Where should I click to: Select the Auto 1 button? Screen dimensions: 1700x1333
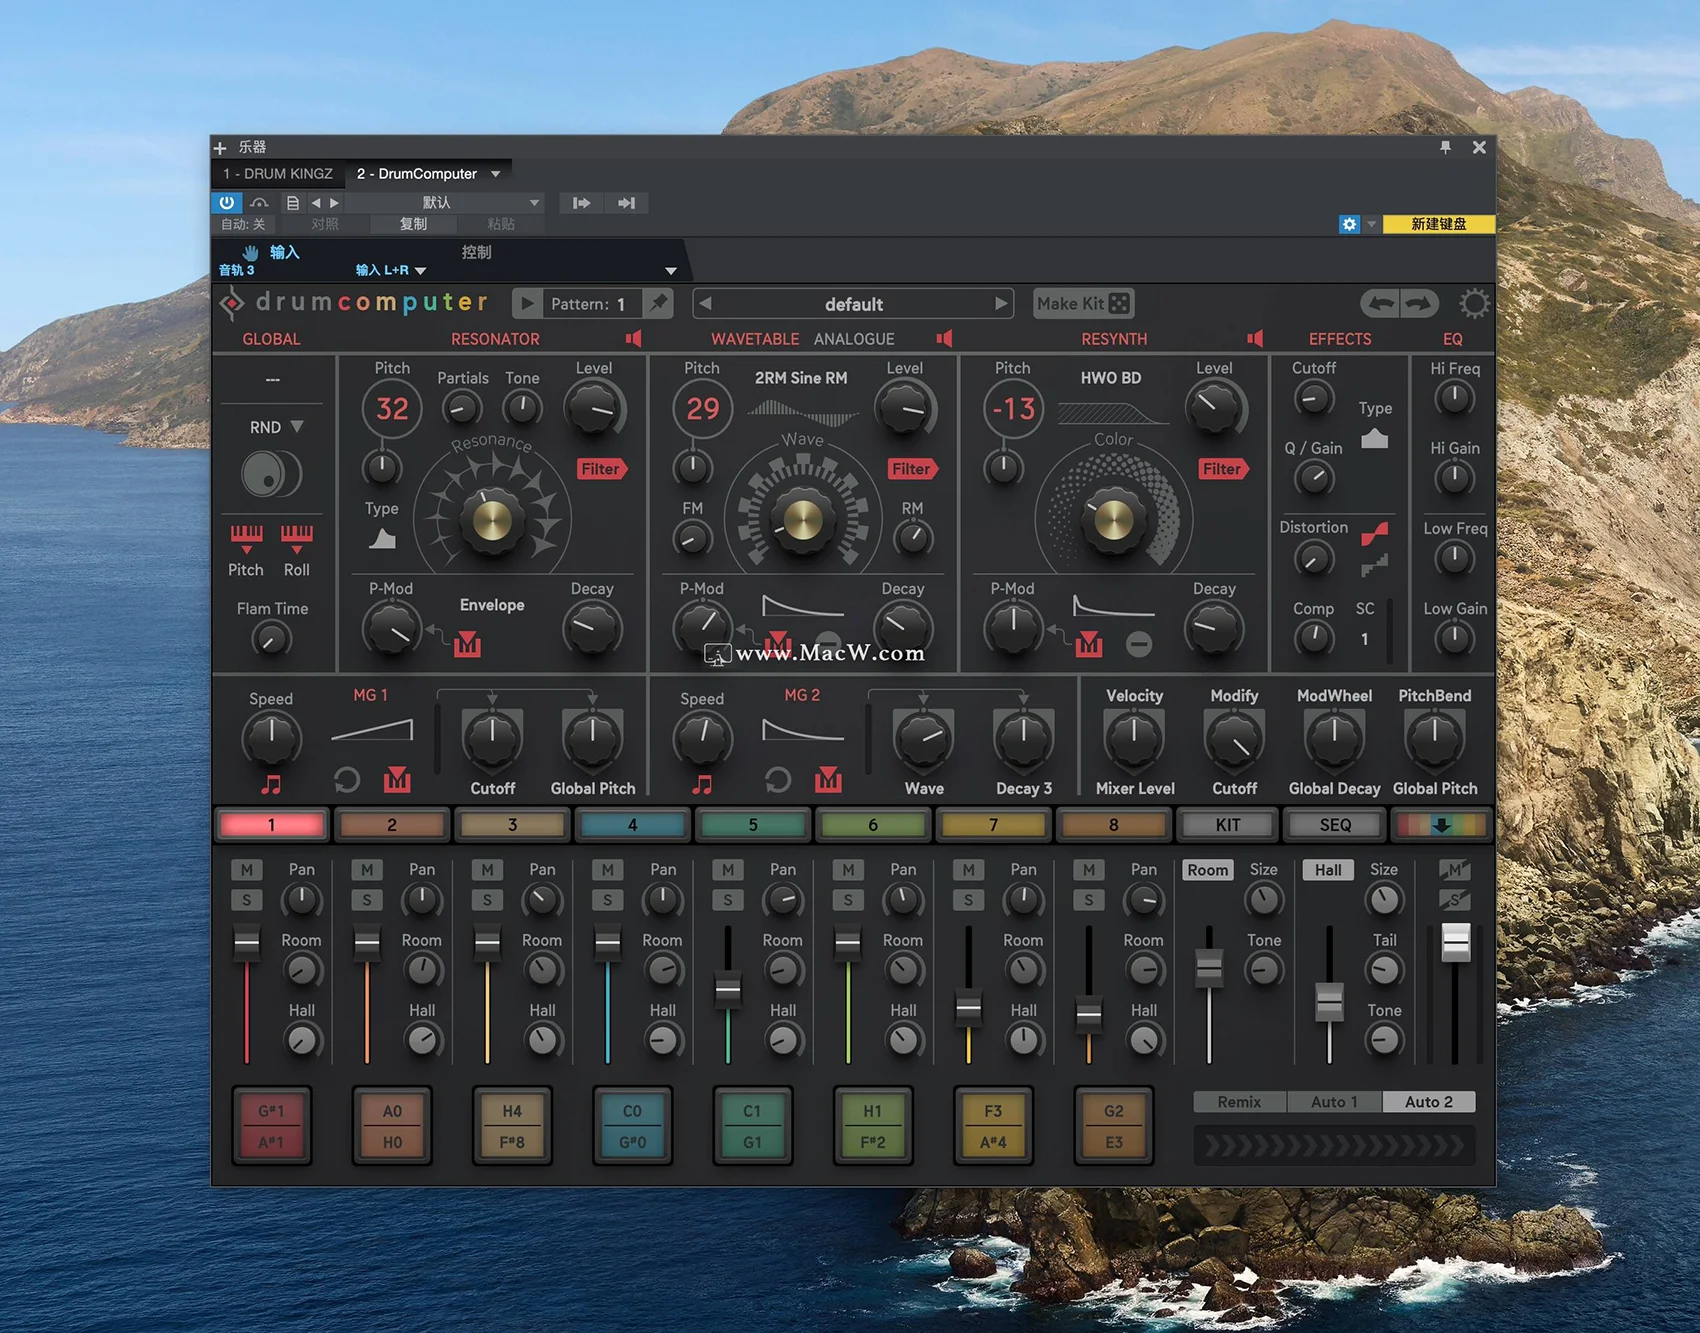[x=1334, y=1102]
